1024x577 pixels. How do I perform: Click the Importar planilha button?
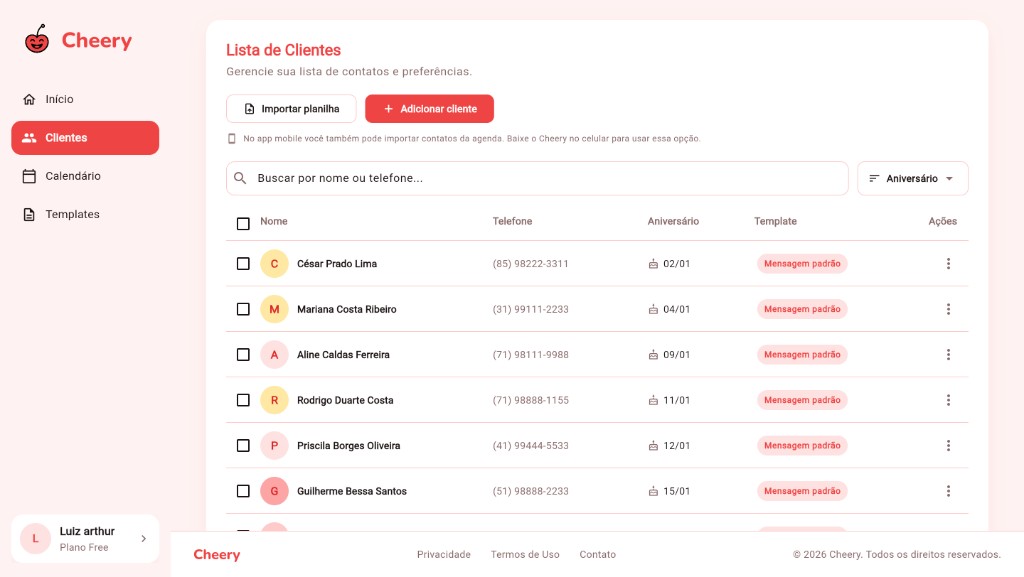[x=291, y=109]
